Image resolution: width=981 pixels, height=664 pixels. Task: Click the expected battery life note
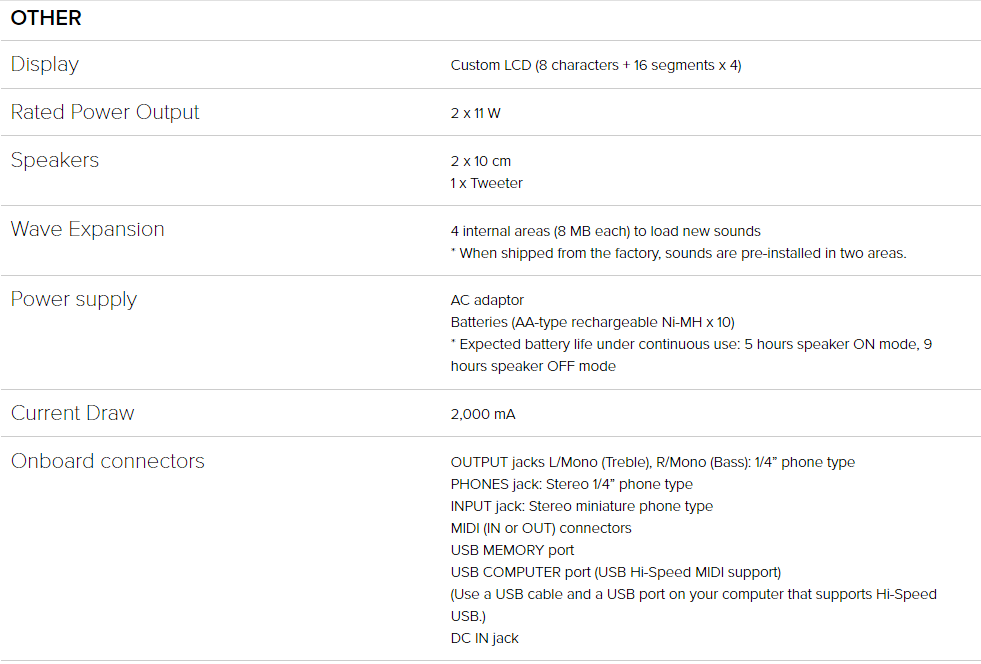click(691, 355)
